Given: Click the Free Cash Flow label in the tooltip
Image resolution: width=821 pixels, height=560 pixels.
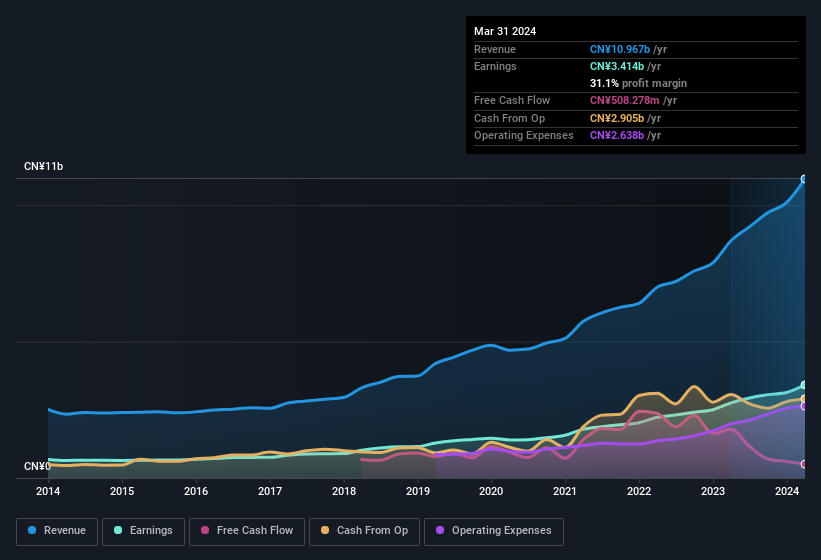Looking at the screenshot, I should tap(512, 100).
